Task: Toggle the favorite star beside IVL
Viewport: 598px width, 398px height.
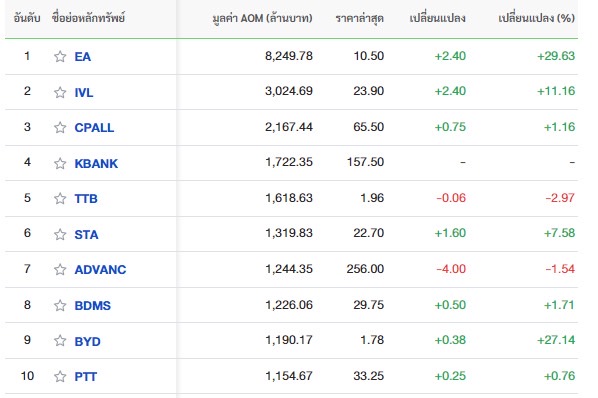Action: 60,92
